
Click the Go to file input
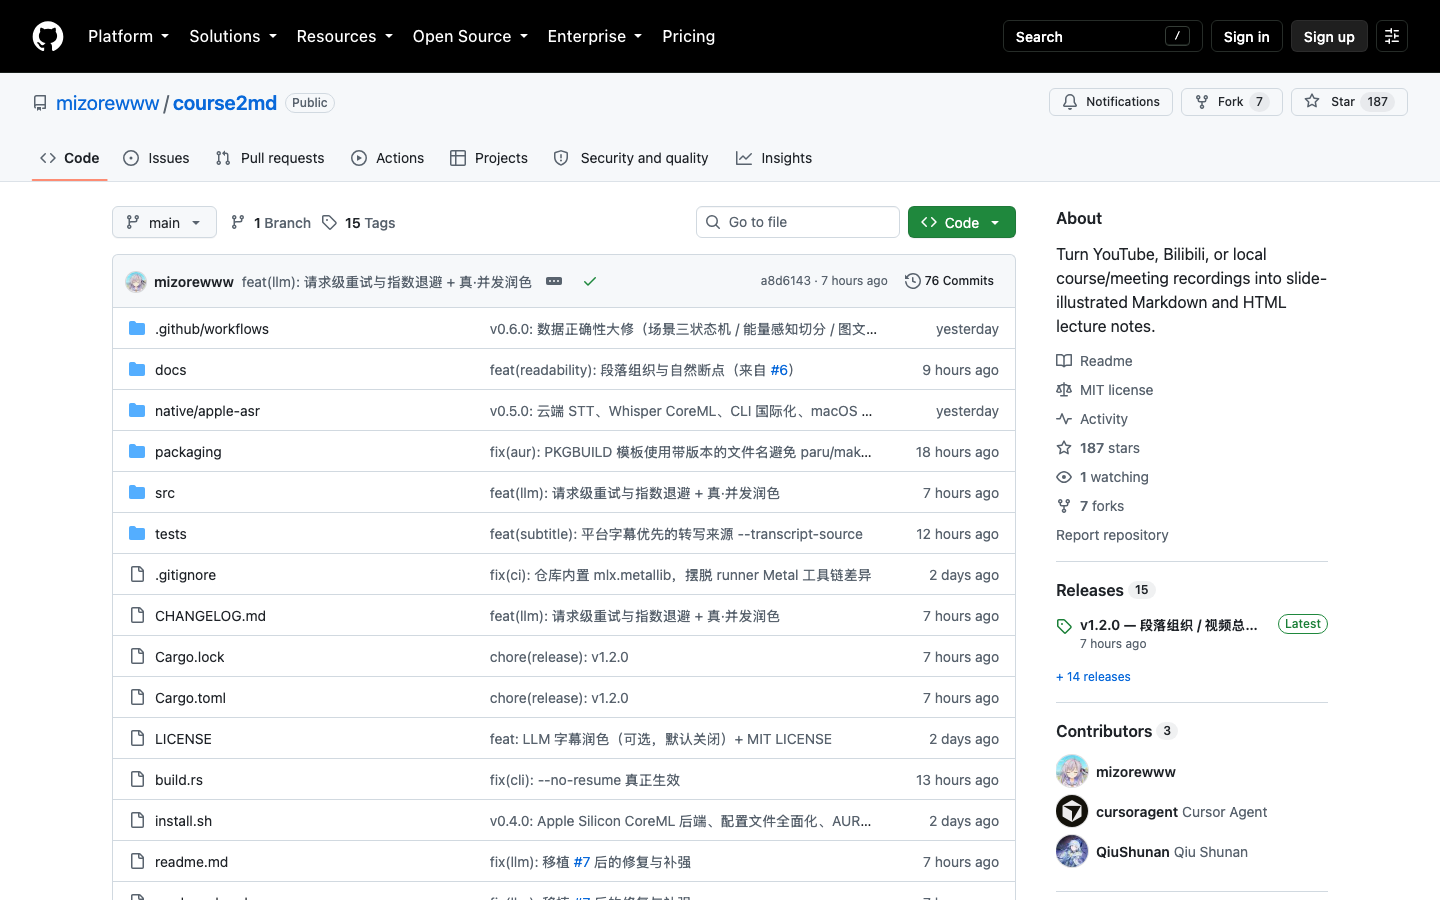[x=798, y=222]
